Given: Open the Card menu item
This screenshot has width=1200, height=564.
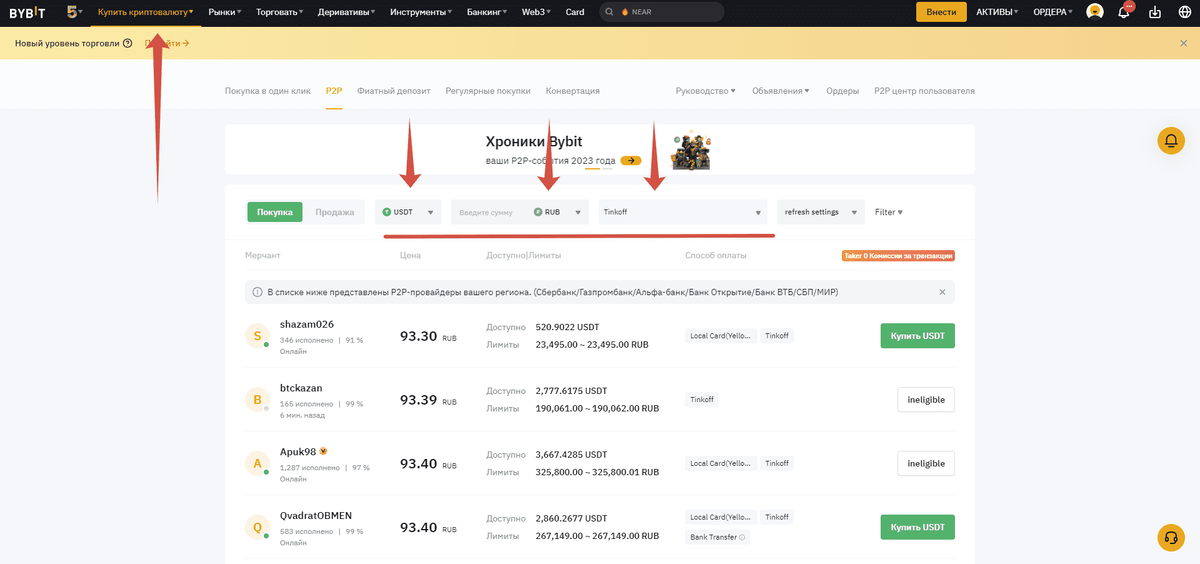Looking at the screenshot, I should coord(575,12).
